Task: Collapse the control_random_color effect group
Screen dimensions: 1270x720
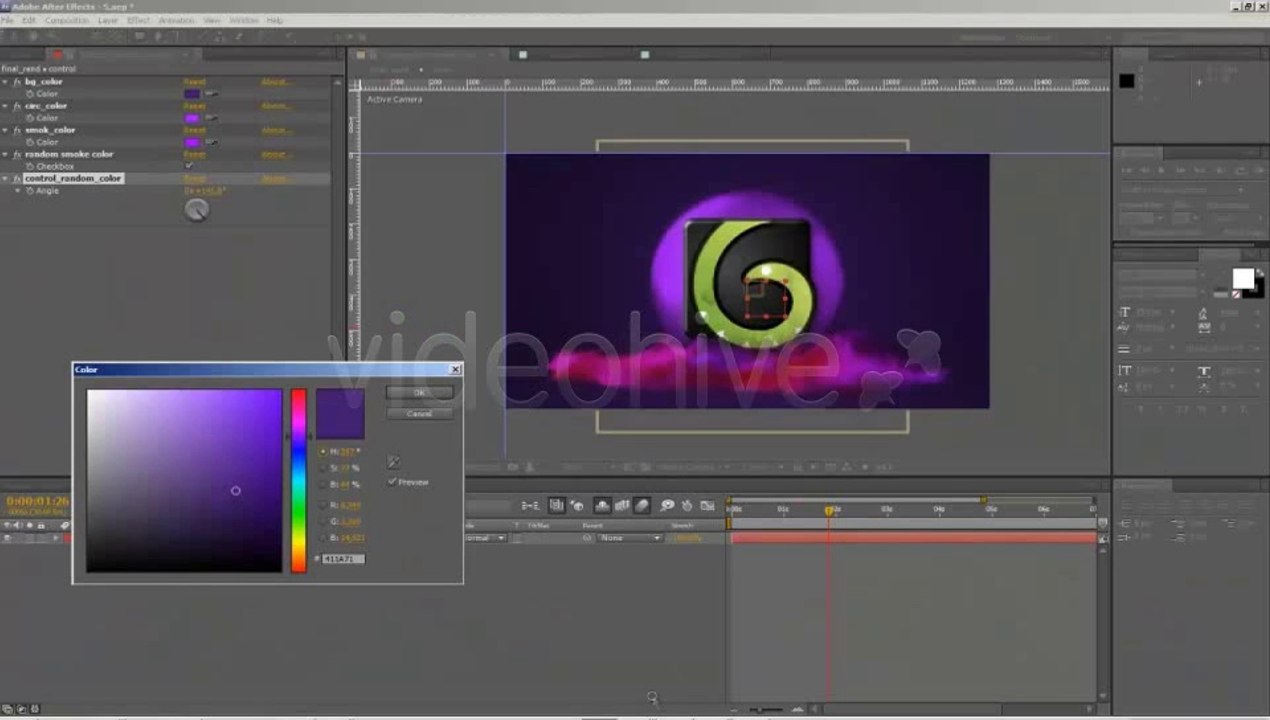Action: [x=5, y=178]
